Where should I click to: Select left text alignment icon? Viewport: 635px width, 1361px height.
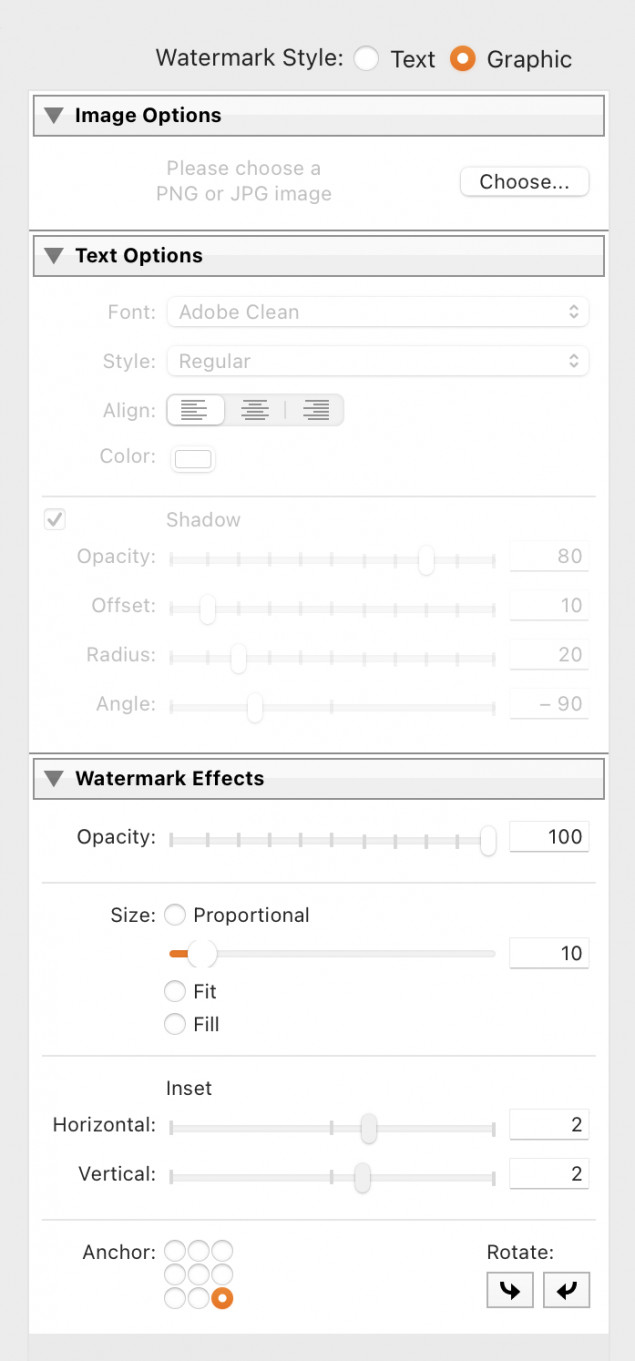196,410
